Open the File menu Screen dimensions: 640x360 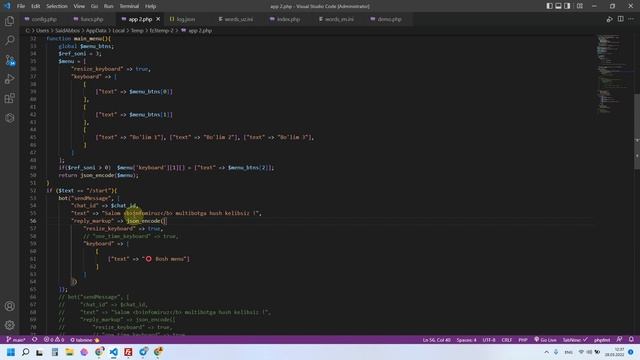tap(21, 6)
